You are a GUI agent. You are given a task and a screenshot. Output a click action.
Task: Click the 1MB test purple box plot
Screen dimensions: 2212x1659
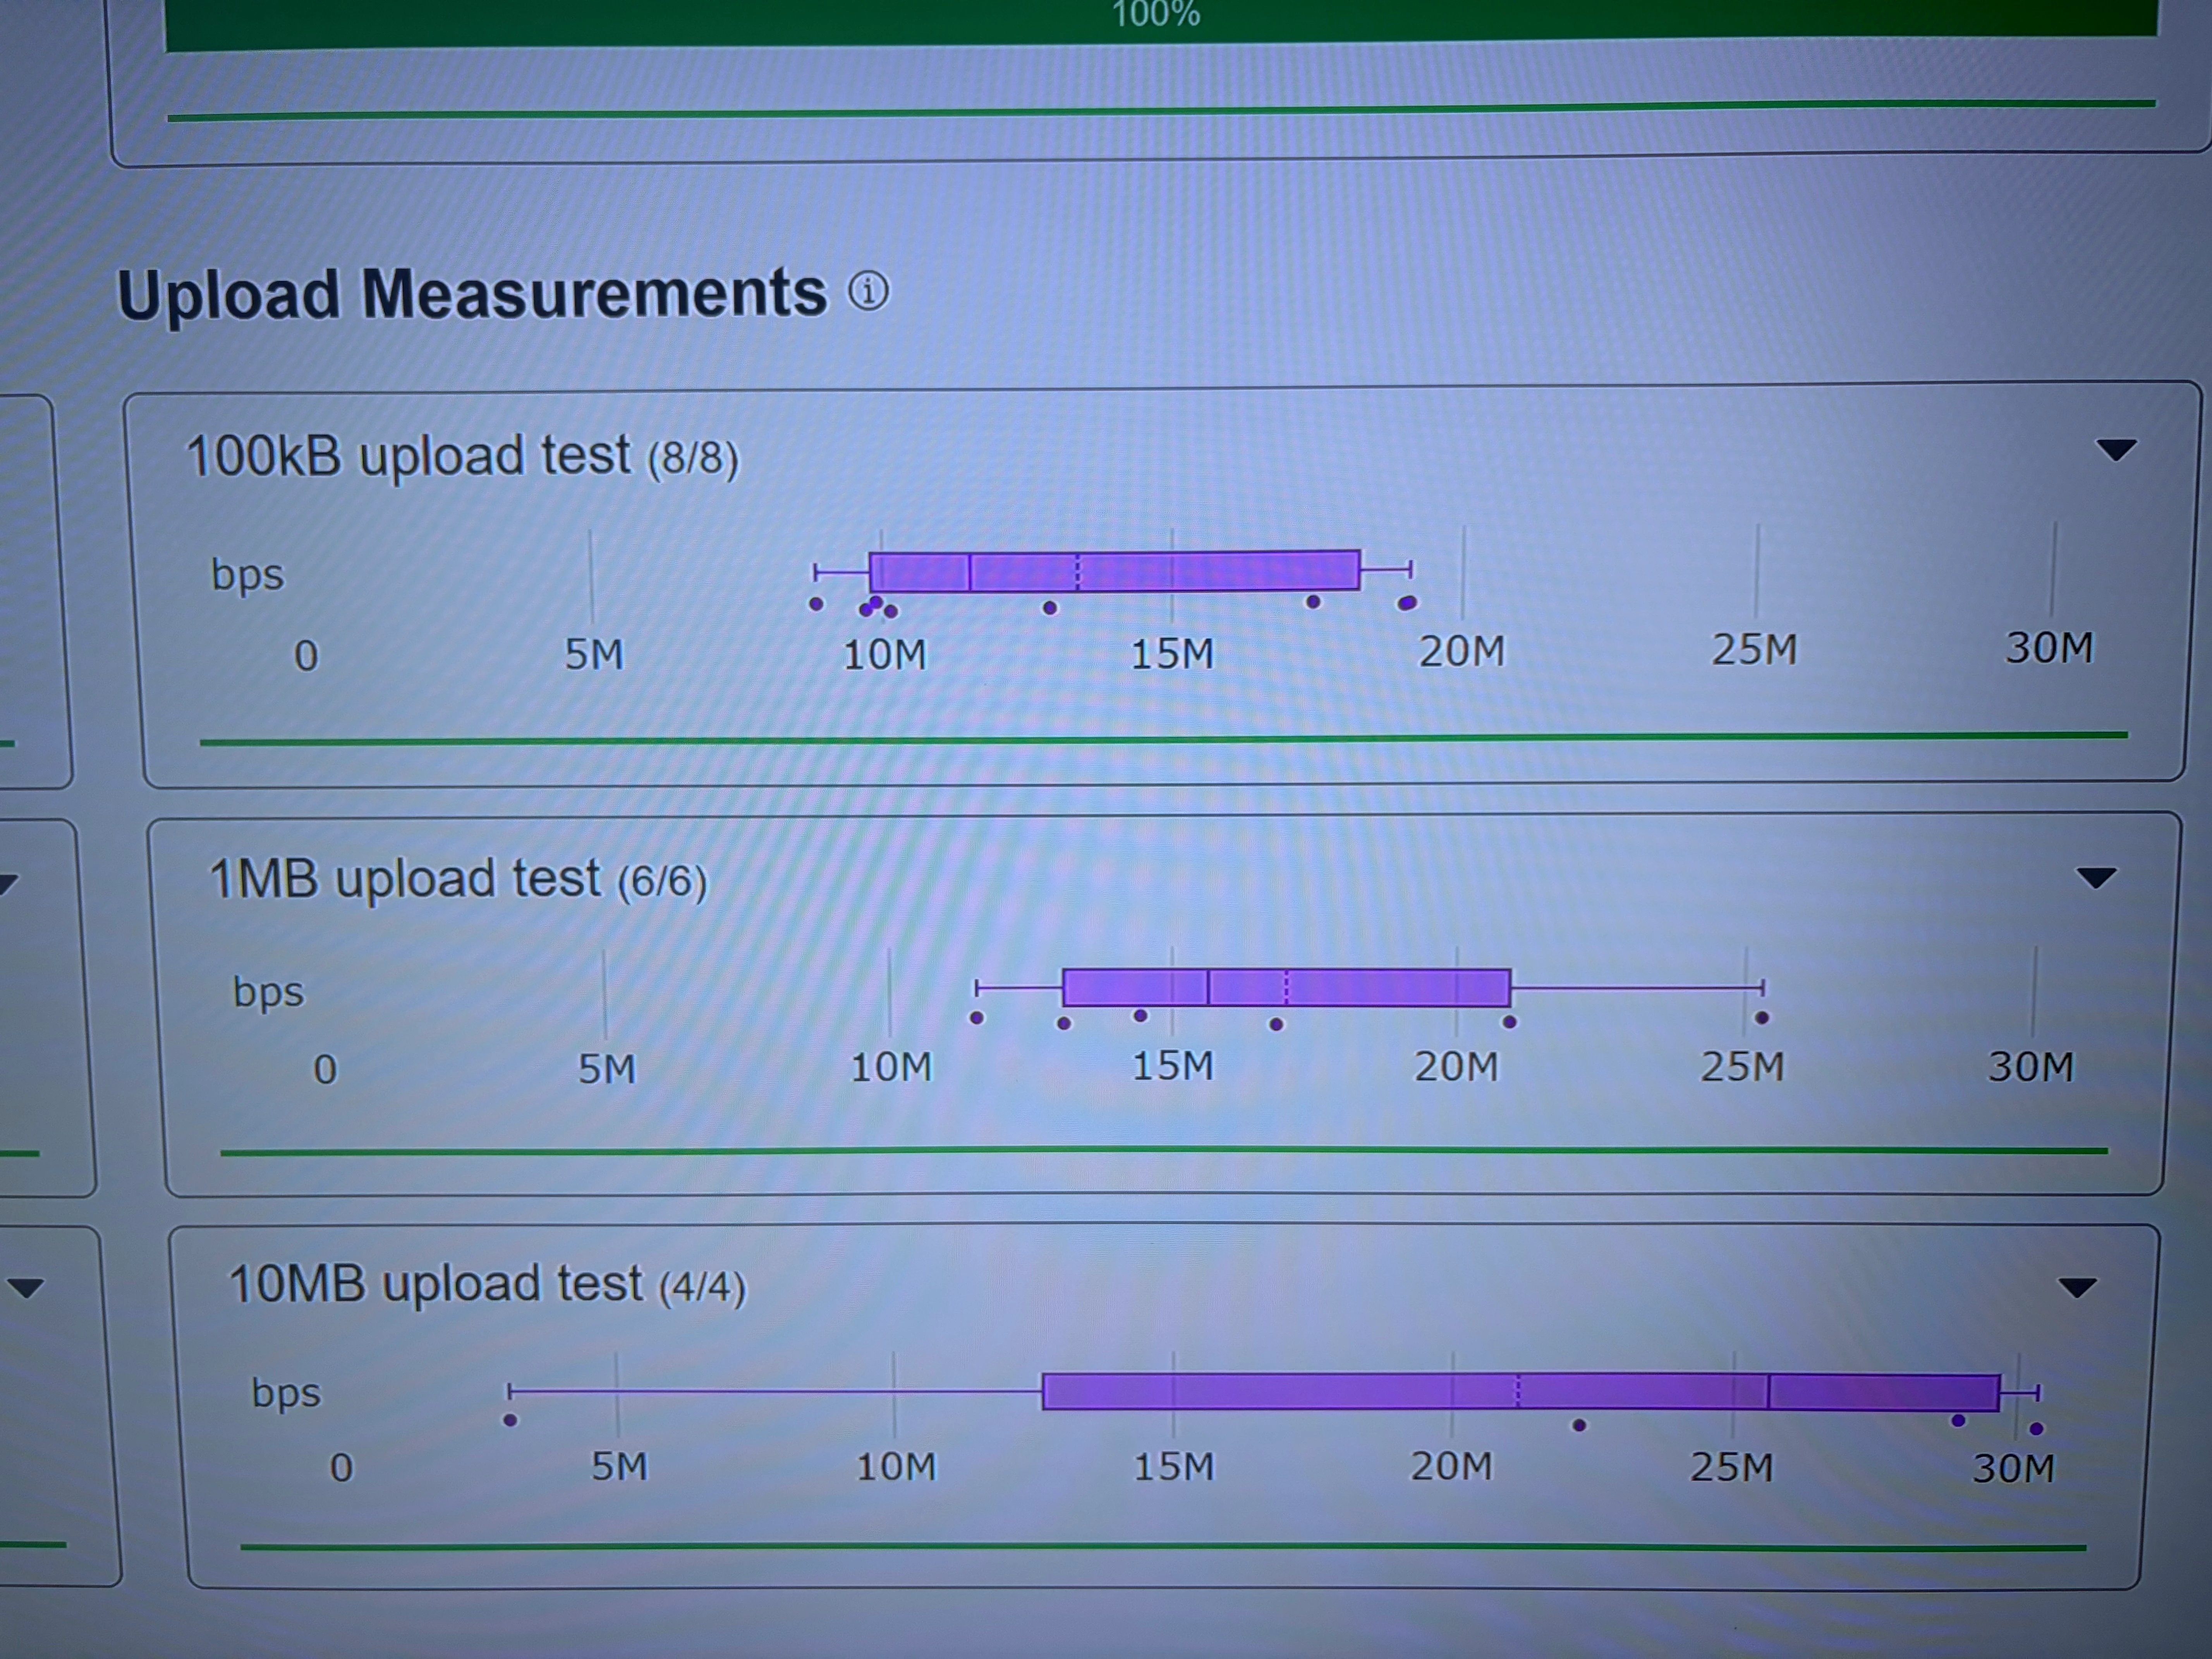(1286, 987)
